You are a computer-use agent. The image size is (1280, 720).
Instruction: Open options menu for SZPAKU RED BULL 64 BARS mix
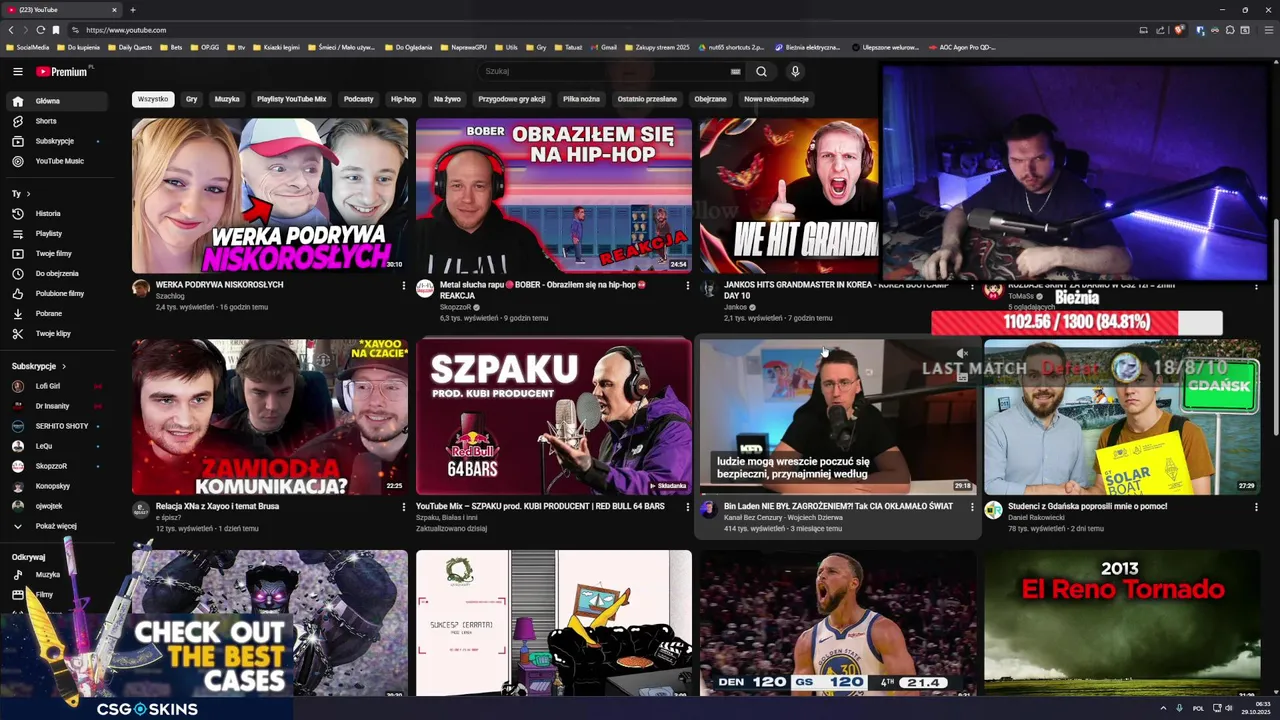point(688,508)
